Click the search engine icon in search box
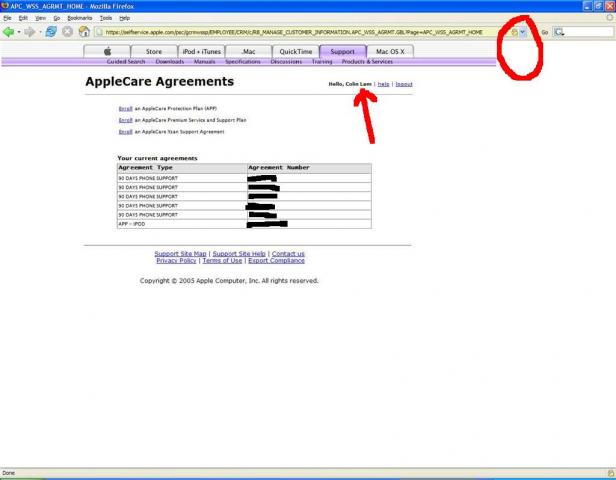 [559, 32]
